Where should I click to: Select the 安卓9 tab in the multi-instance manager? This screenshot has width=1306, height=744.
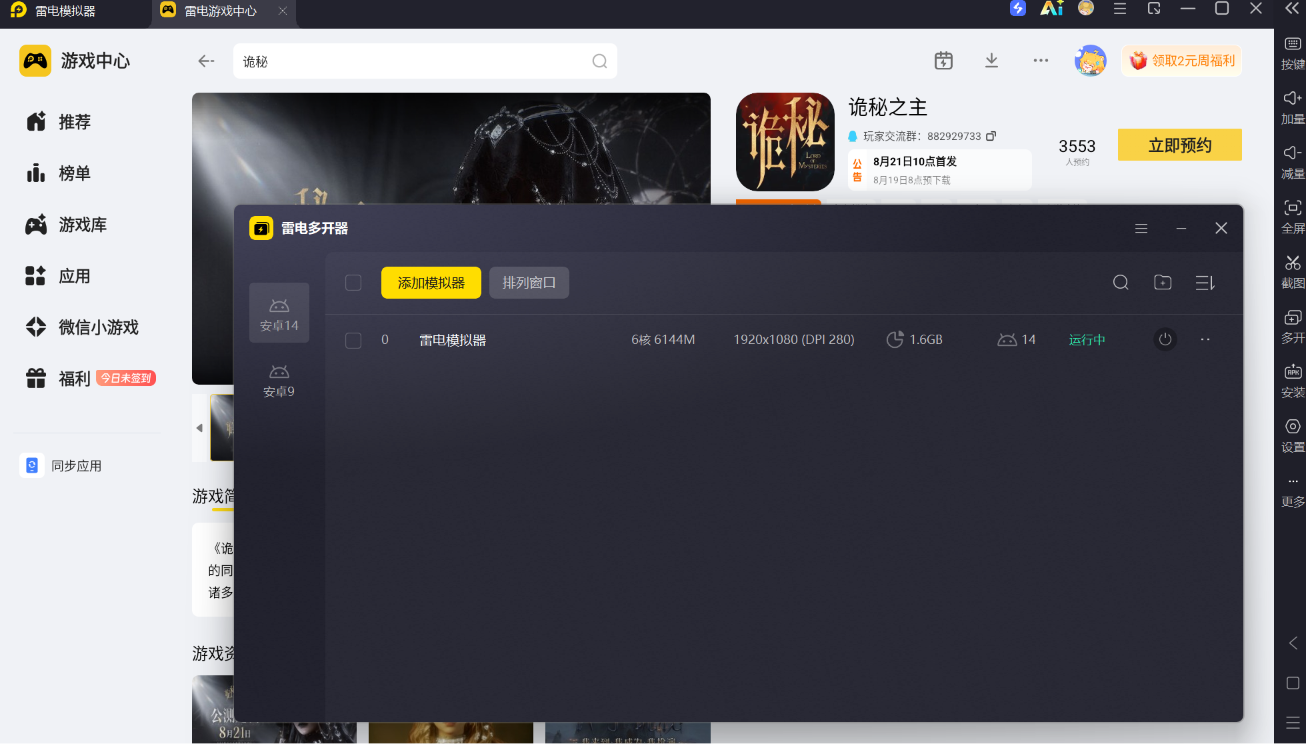click(279, 380)
